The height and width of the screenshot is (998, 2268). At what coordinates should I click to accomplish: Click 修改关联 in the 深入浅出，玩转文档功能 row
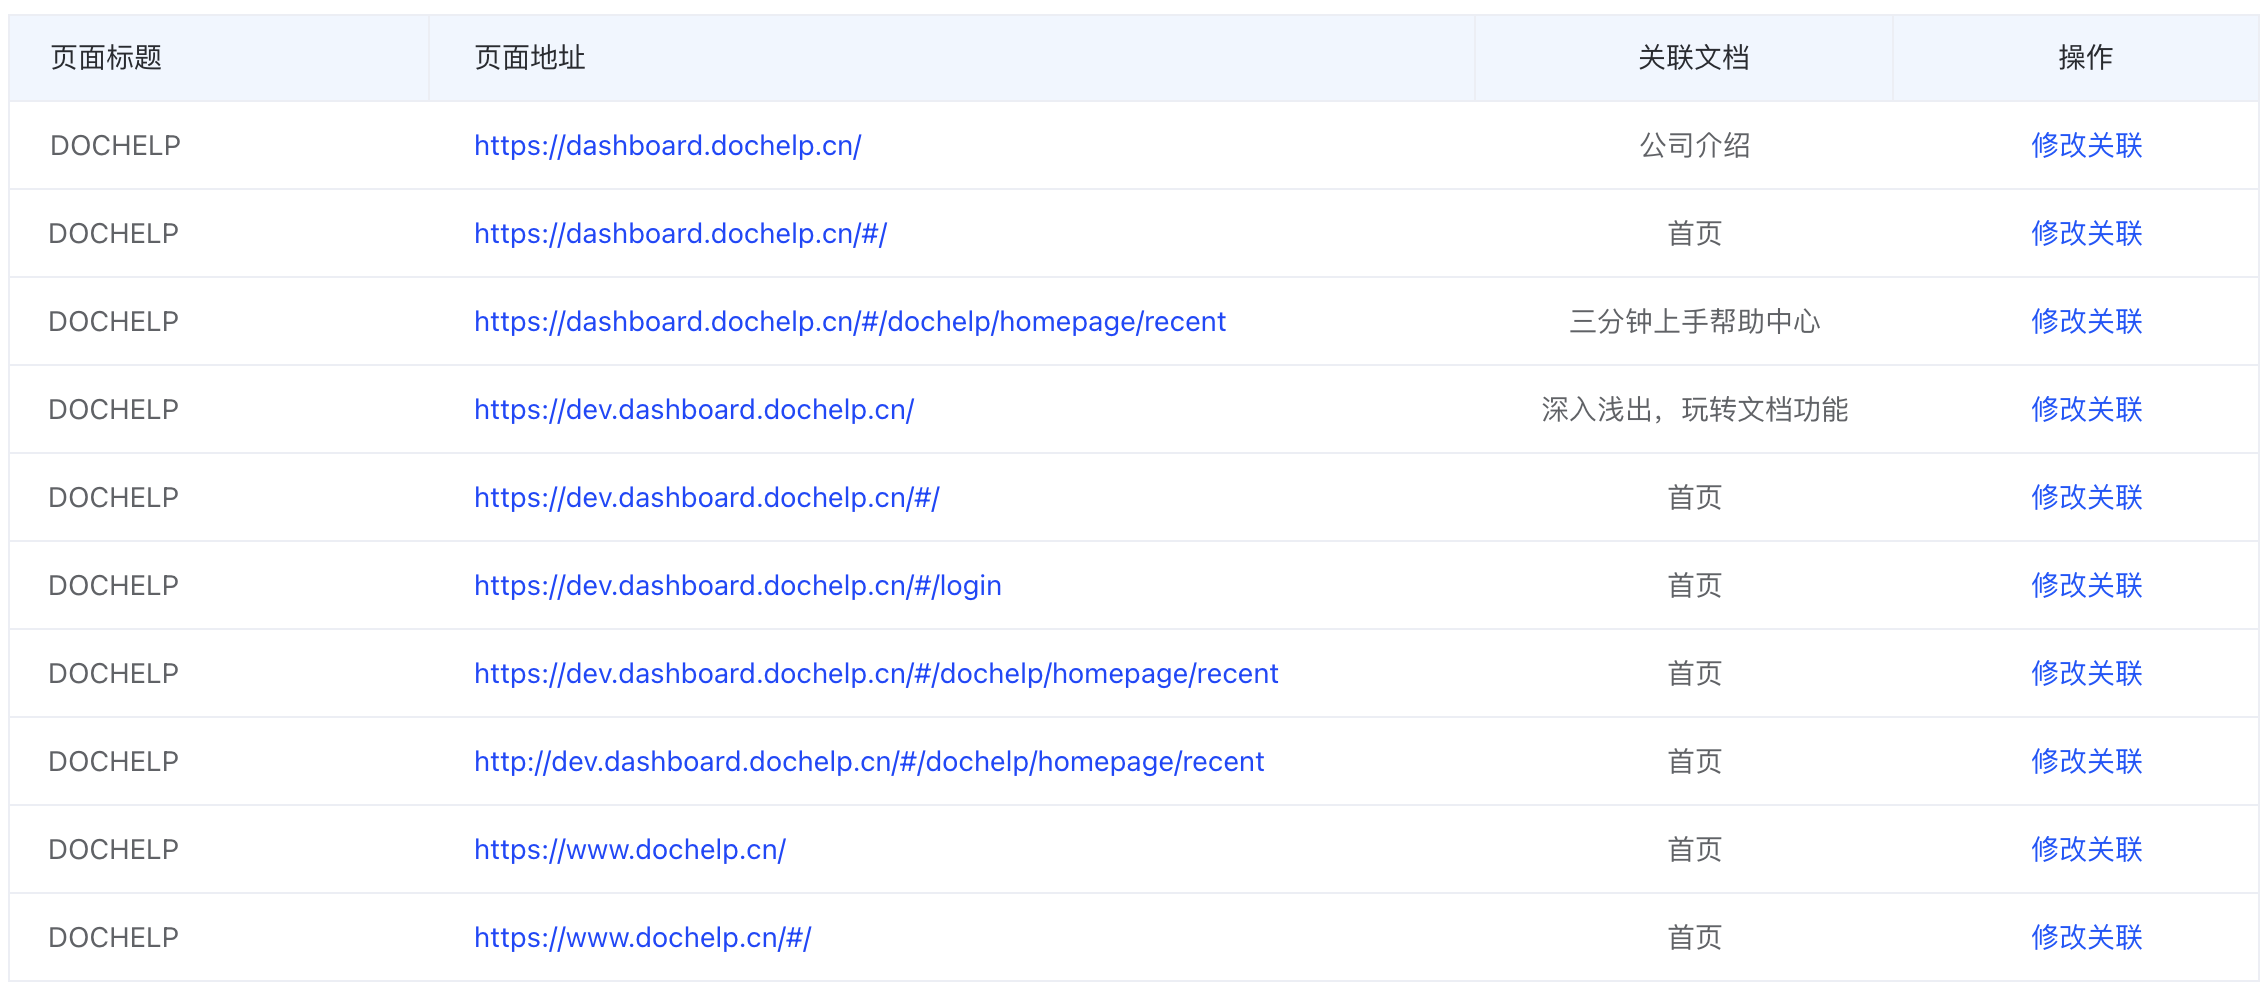click(2086, 410)
